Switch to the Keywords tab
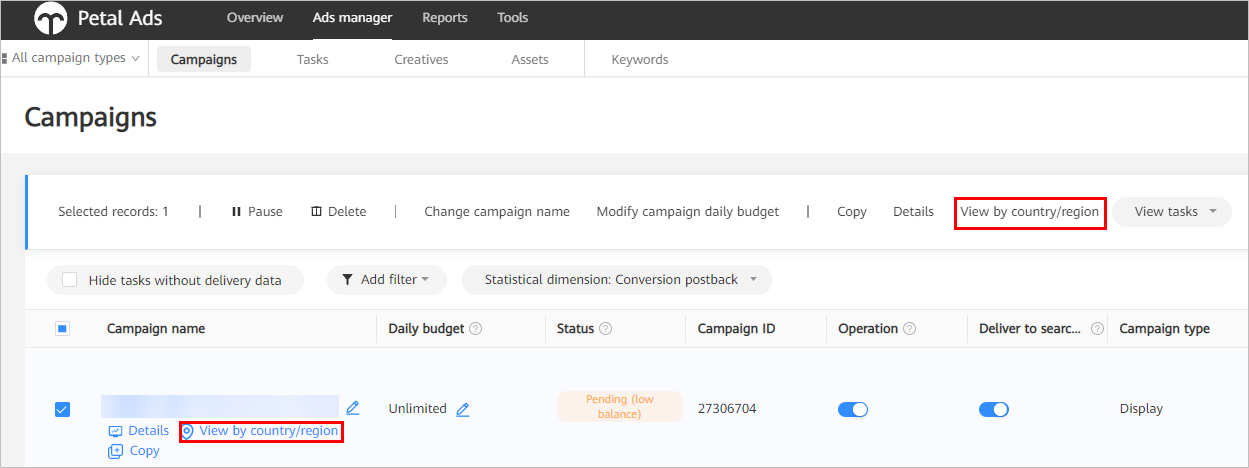1249x468 pixels. pyautogui.click(x=640, y=59)
